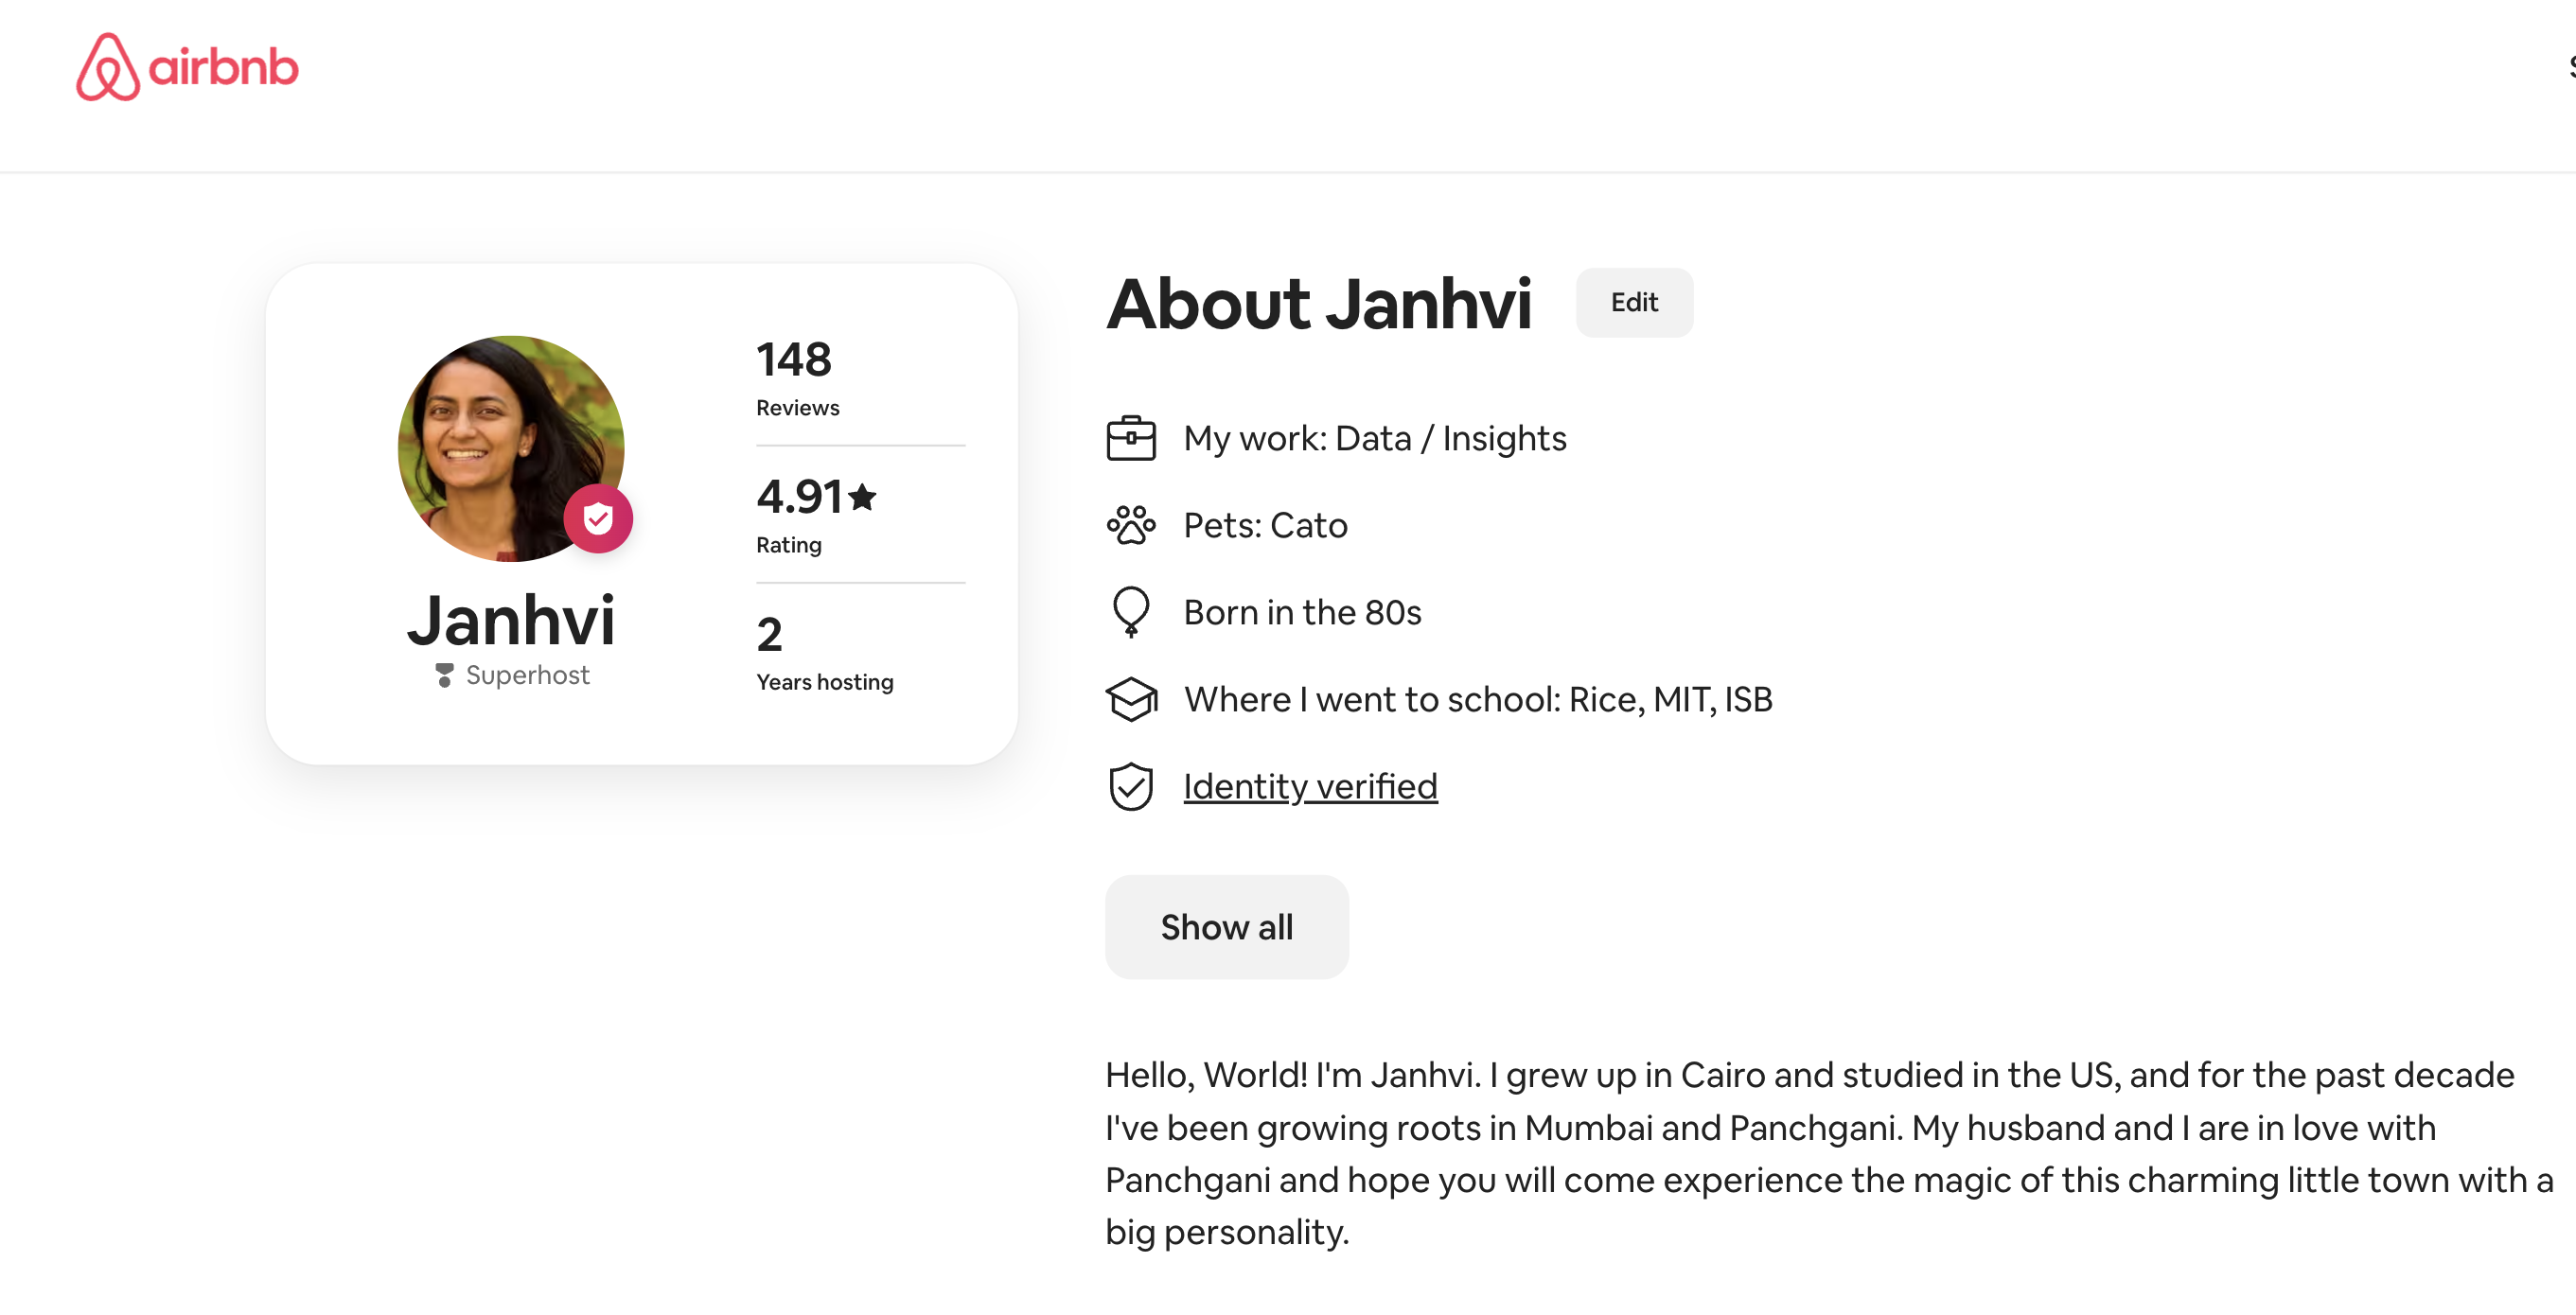
Task: Select the About Janhvi heading
Action: click(x=1320, y=304)
